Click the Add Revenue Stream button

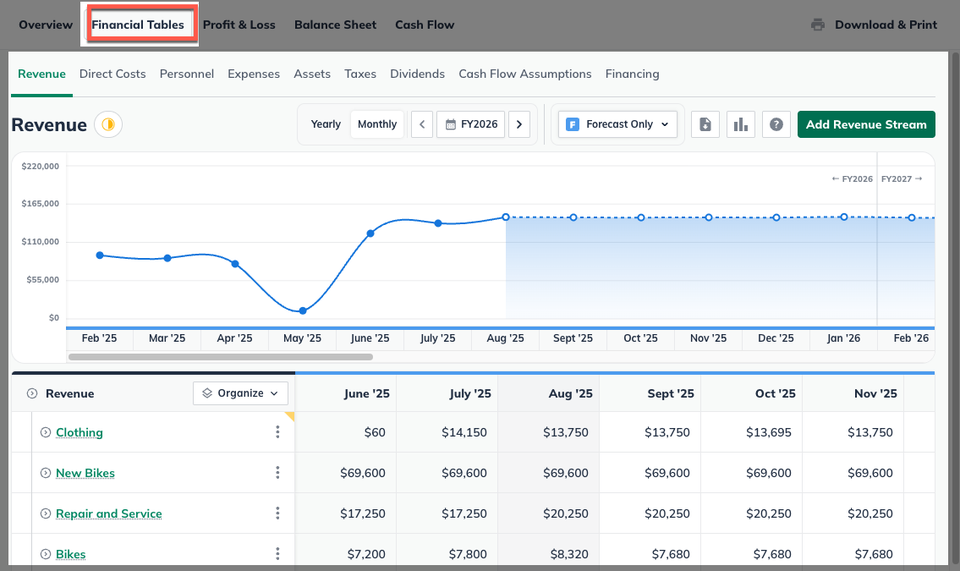point(866,124)
